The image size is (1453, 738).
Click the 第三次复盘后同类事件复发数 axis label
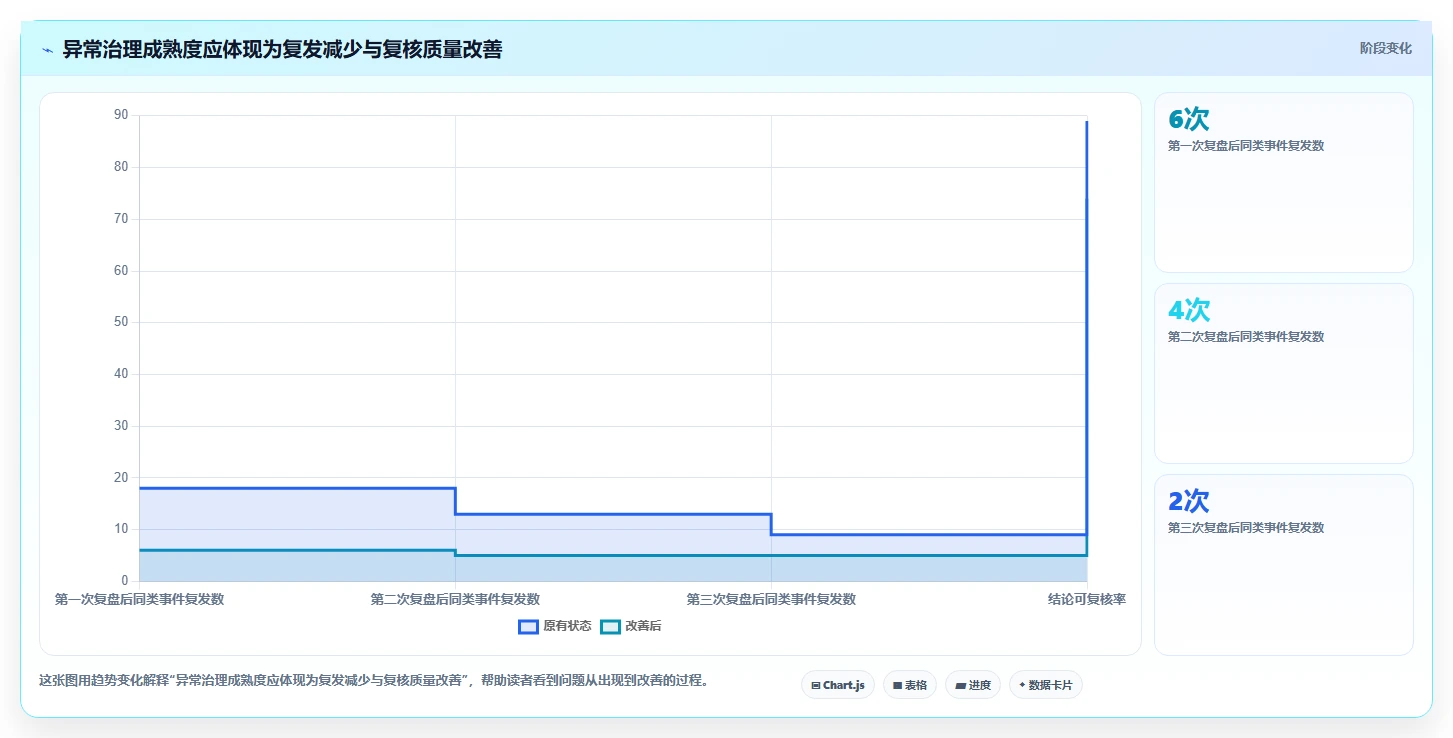pyautogui.click(x=771, y=599)
